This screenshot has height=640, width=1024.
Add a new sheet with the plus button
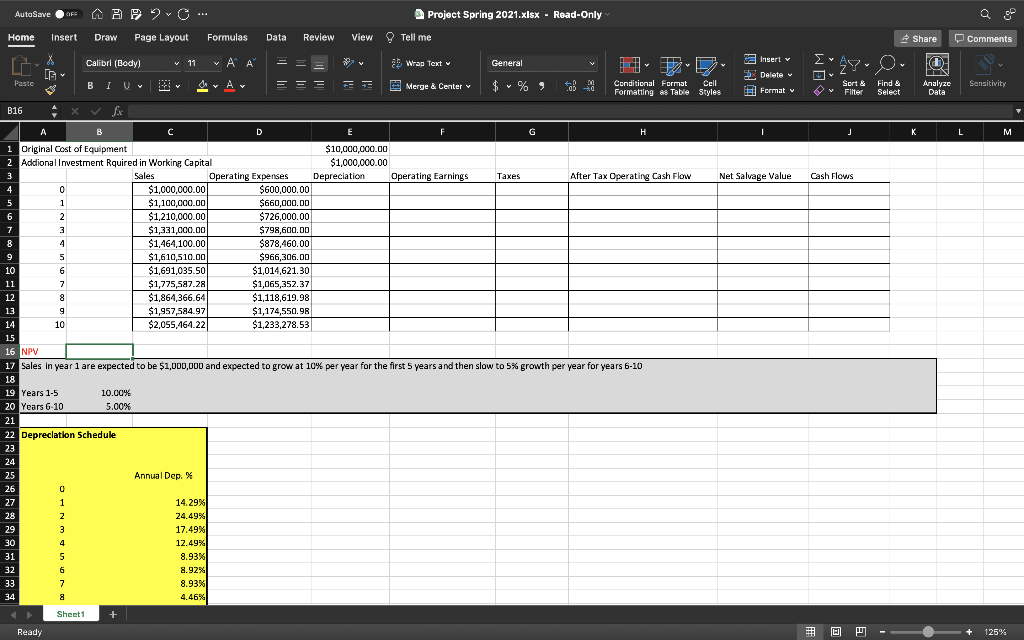click(113, 613)
